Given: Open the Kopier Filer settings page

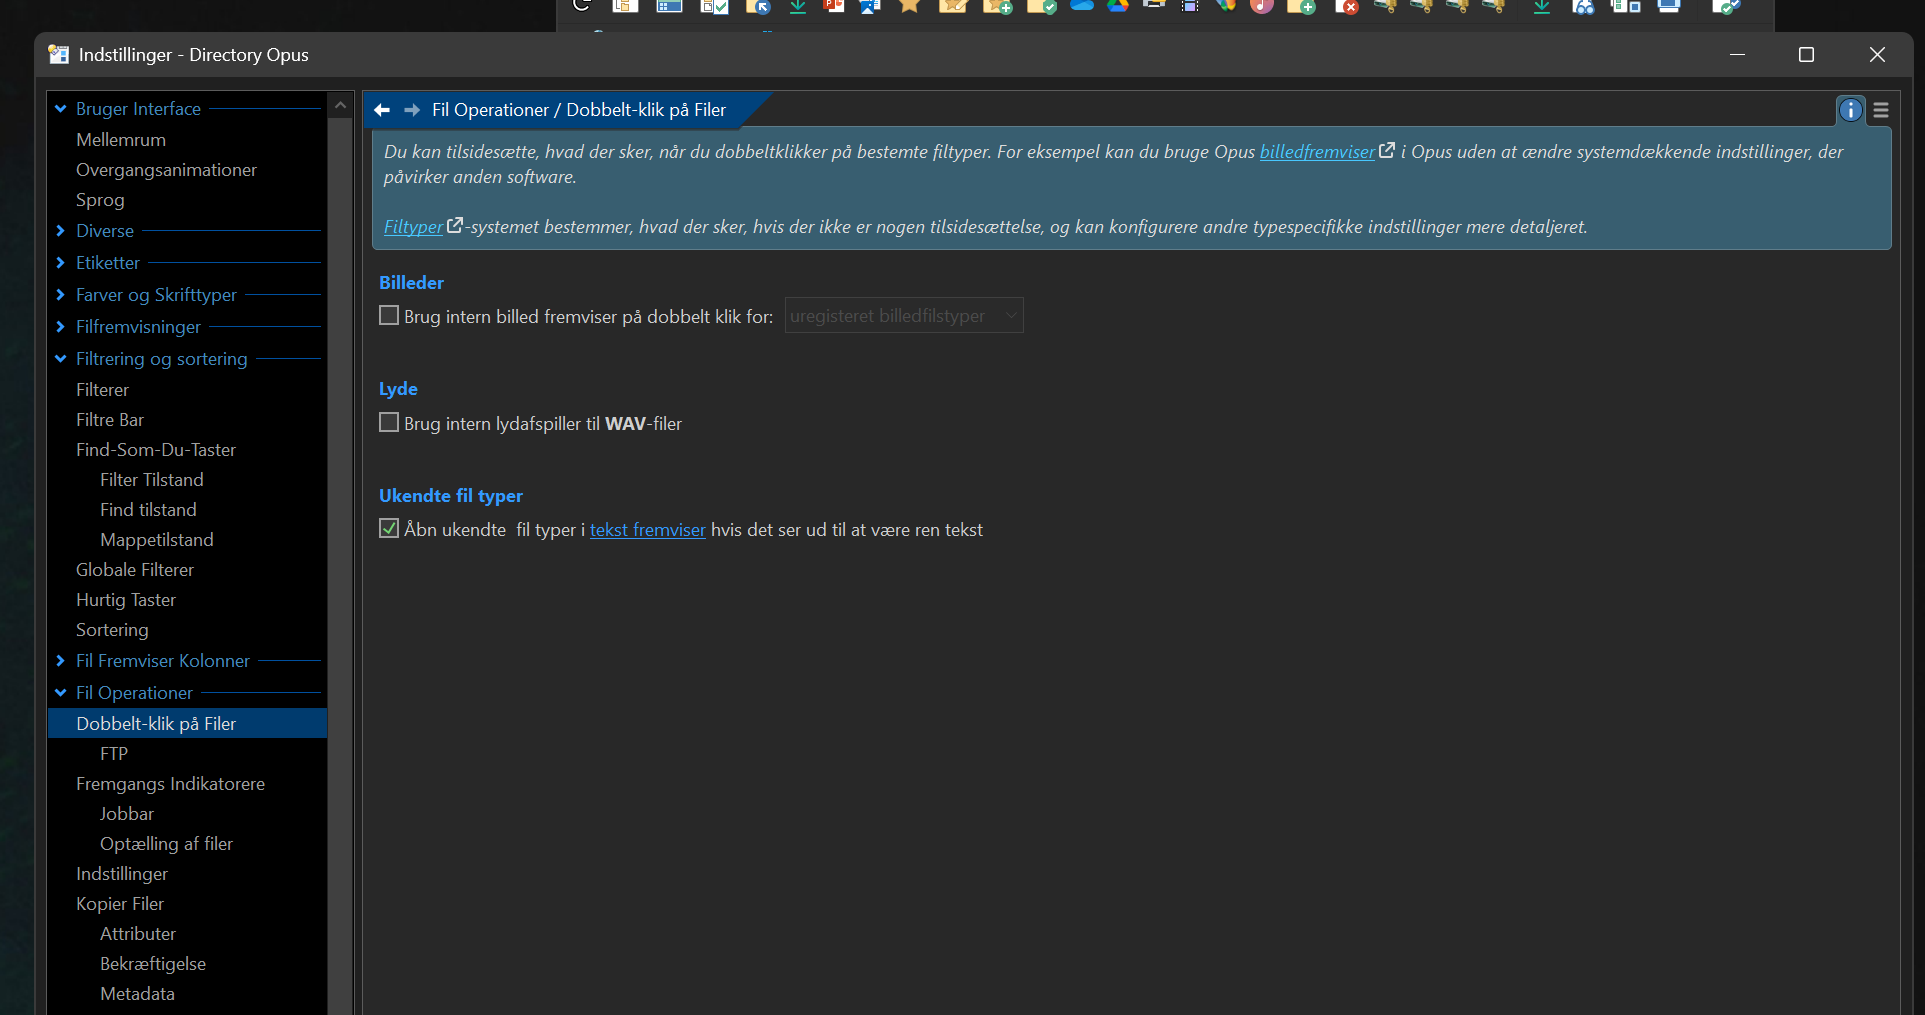Looking at the screenshot, I should pos(120,904).
